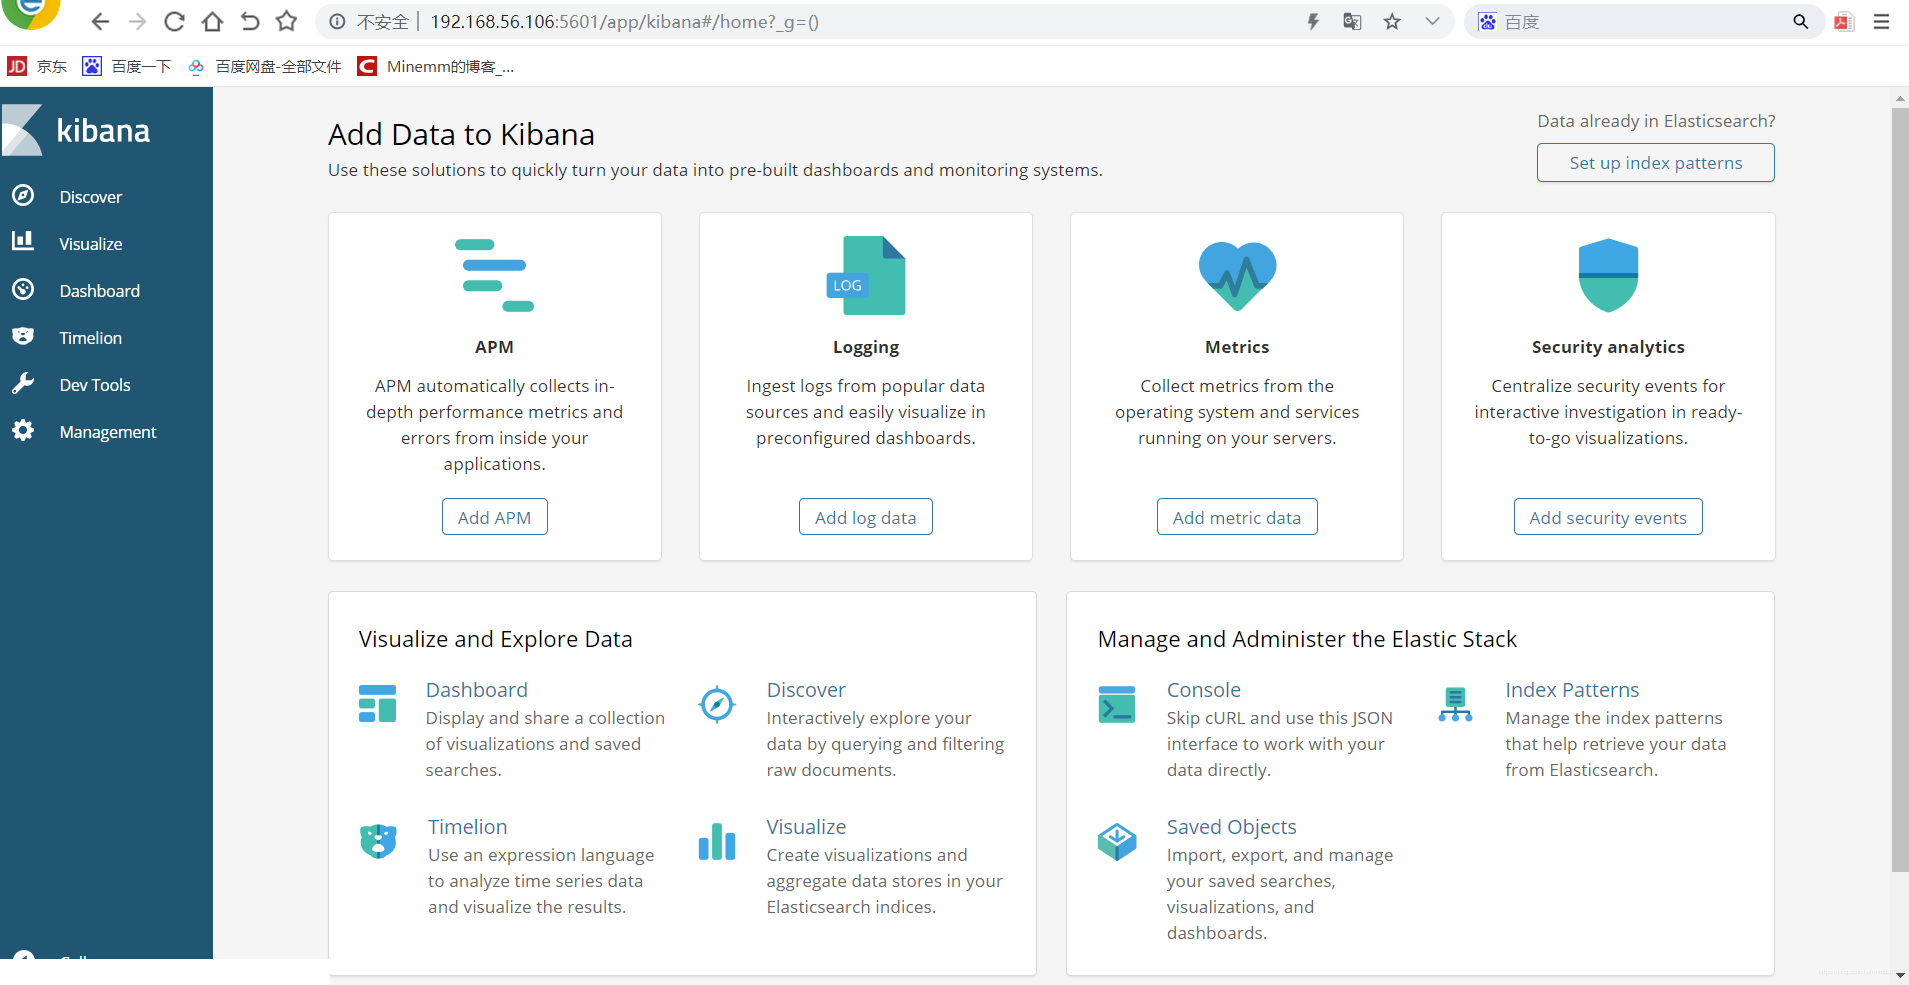Click the Add security events button

1608,517
